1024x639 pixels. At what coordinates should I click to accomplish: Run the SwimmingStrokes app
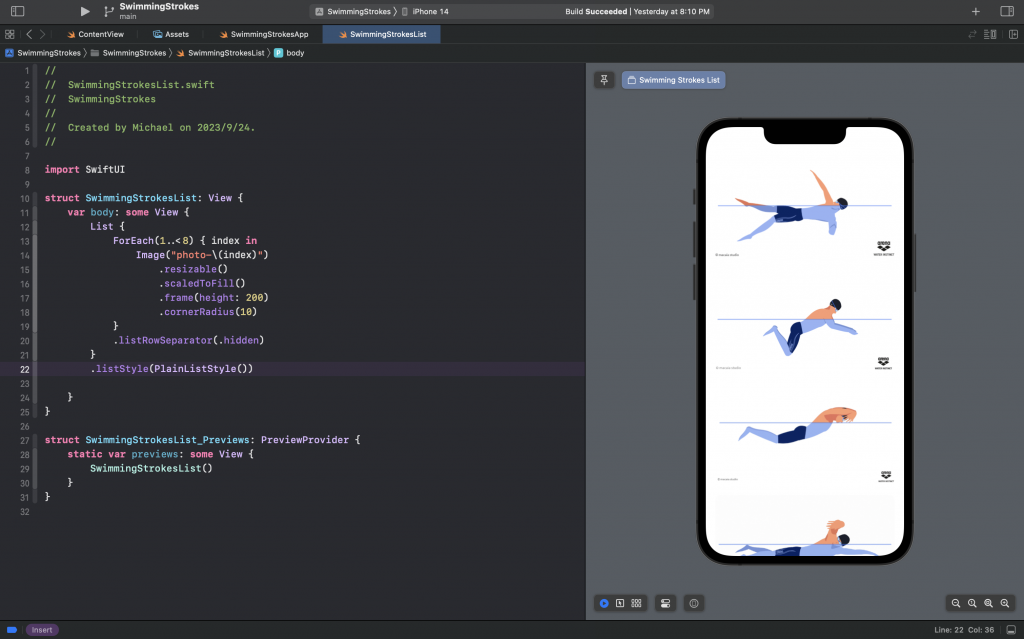[x=85, y=11]
